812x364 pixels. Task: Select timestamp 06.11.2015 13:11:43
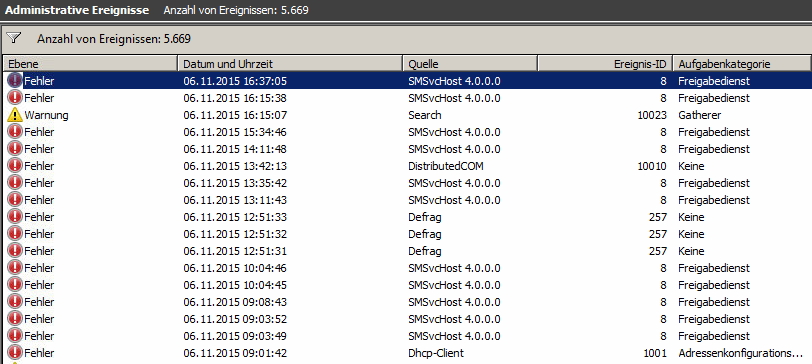pyautogui.click(x=235, y=200)
